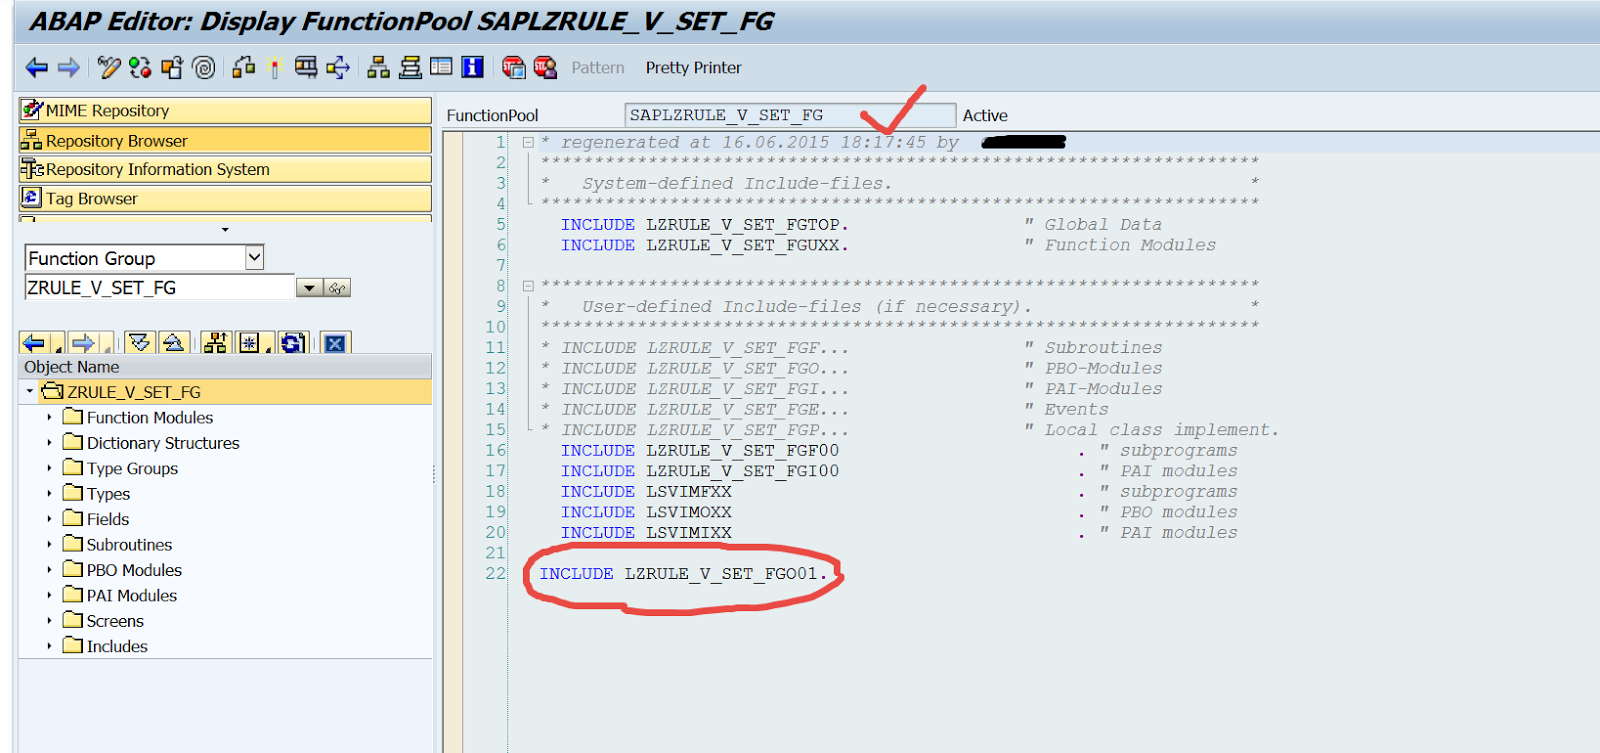Click the tree toolbar forward arrow
This screenshot has width=1600, height=753.
tap(84, 343)
